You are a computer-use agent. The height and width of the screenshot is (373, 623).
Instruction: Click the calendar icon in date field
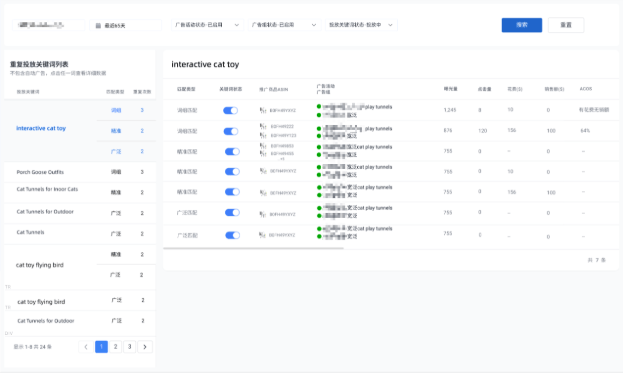(98, 25)
